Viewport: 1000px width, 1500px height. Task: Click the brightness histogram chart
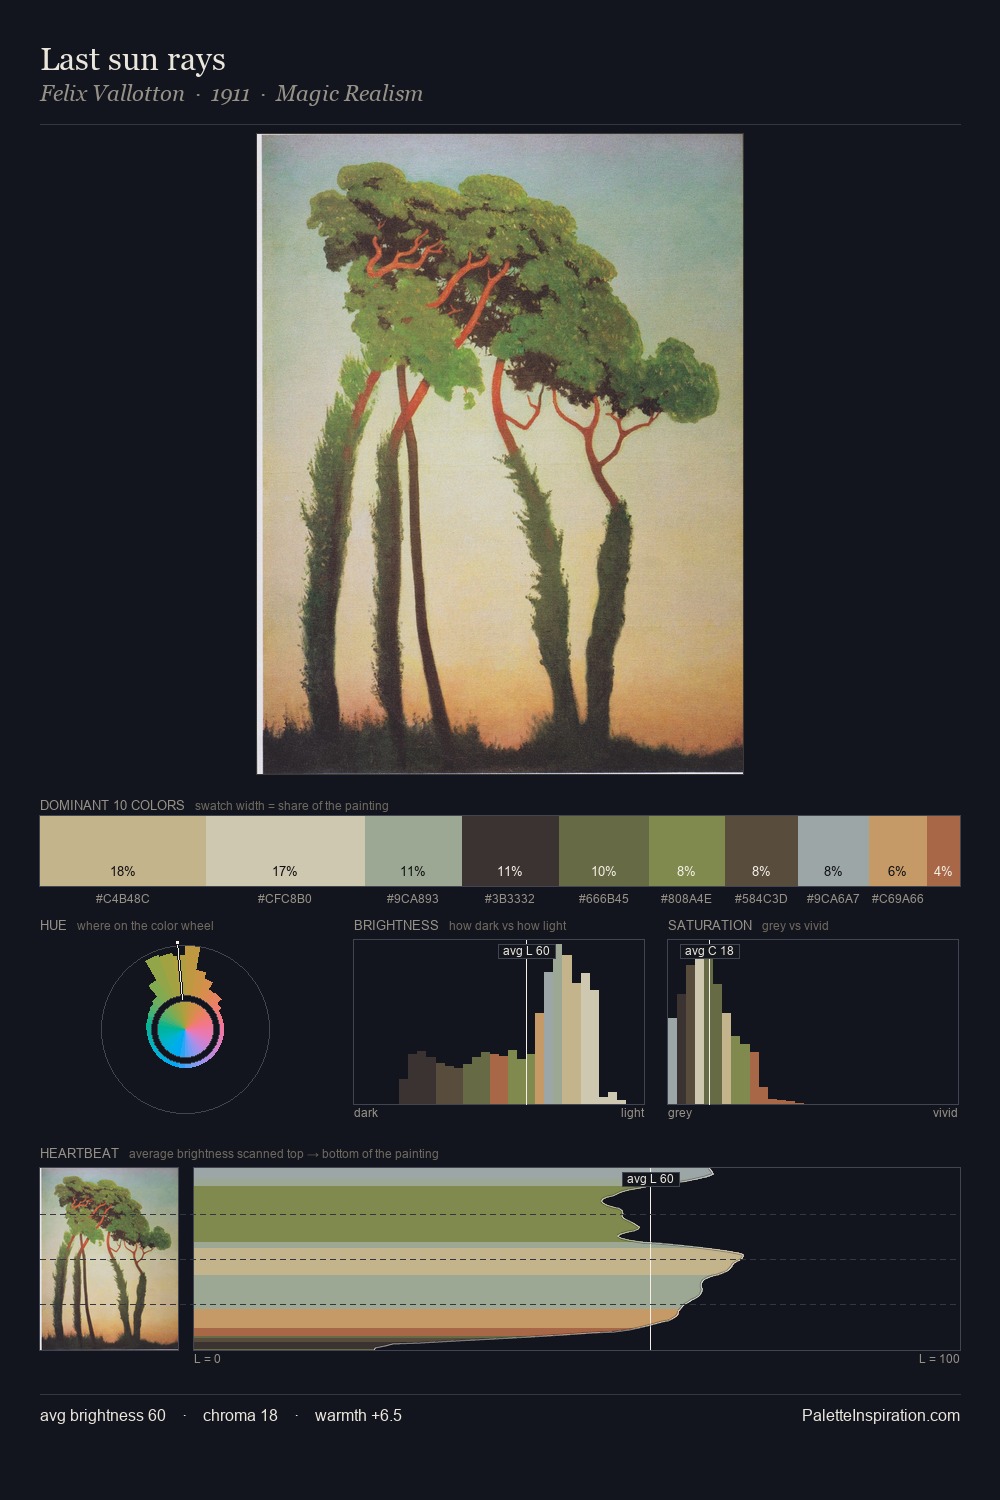499,1022
